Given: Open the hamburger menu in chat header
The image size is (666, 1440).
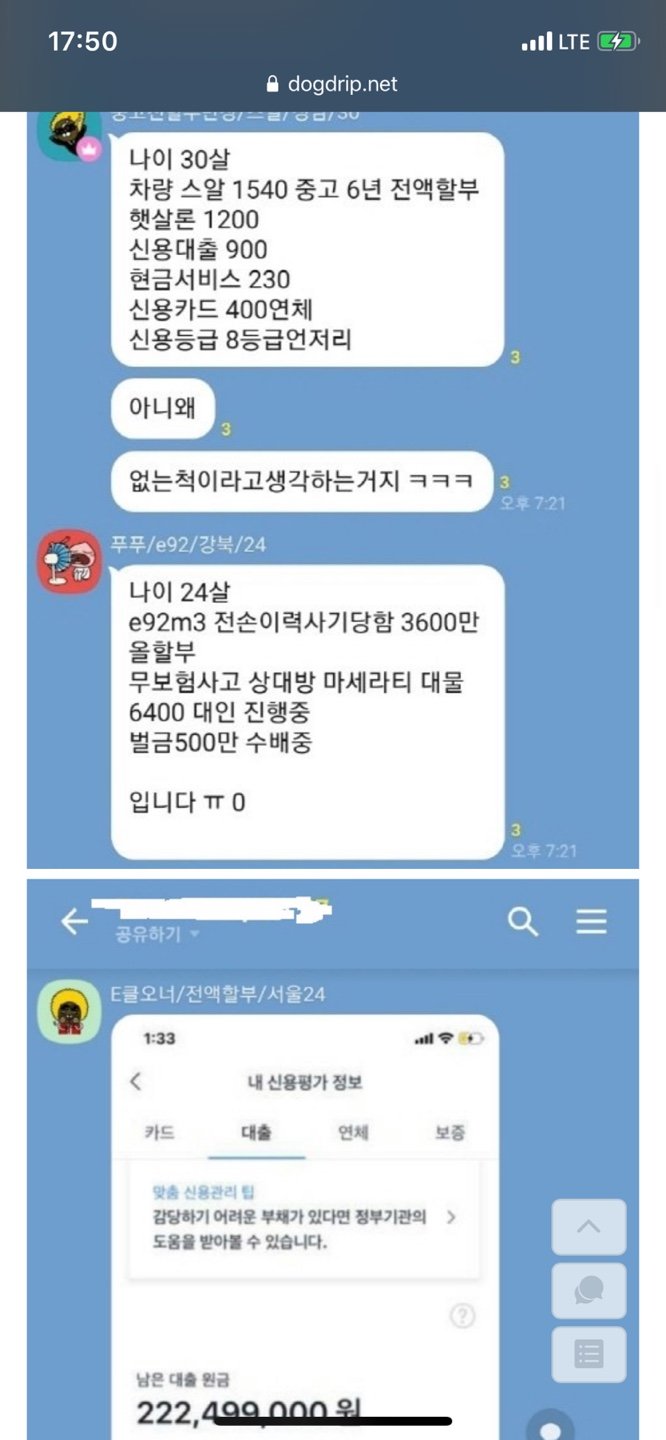Looking at the screenshot, I should pos(591,921).
